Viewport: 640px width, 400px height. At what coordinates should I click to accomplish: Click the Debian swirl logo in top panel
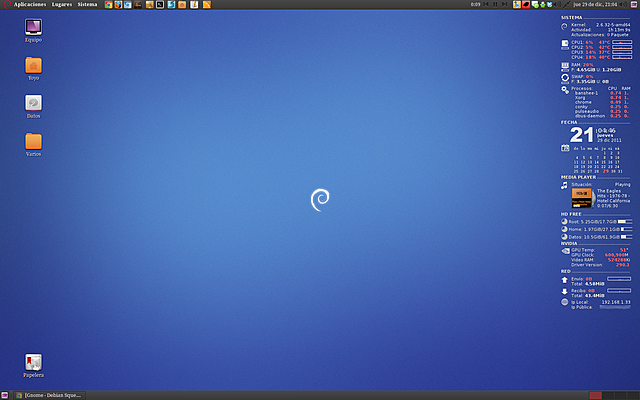coord(7,4)
